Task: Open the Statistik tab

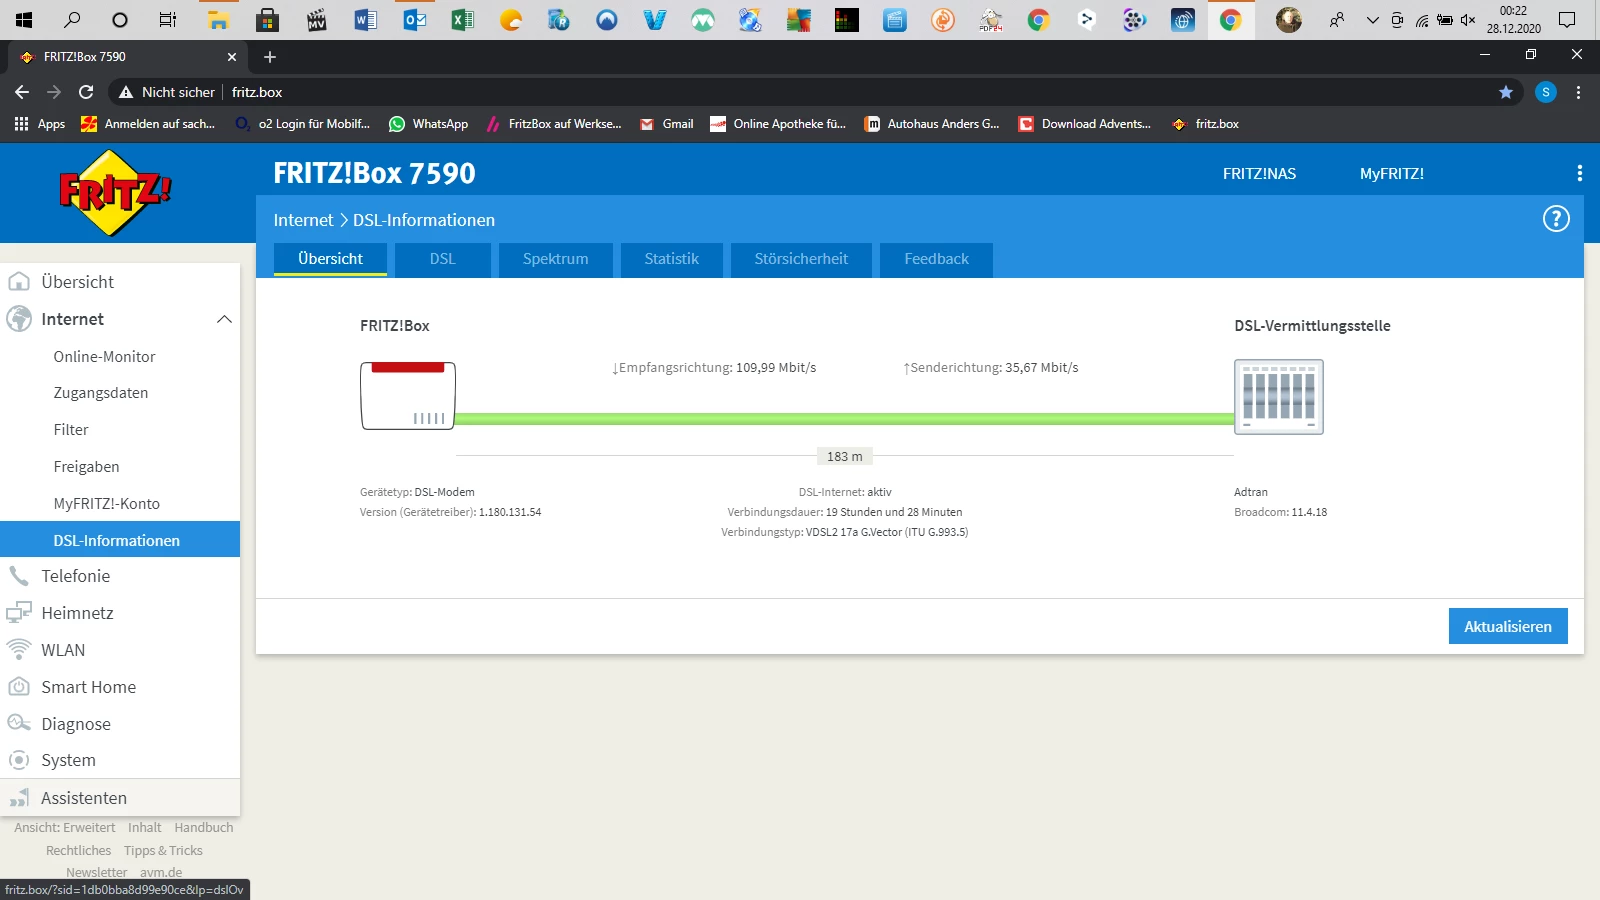Action: tap(672, 259)
